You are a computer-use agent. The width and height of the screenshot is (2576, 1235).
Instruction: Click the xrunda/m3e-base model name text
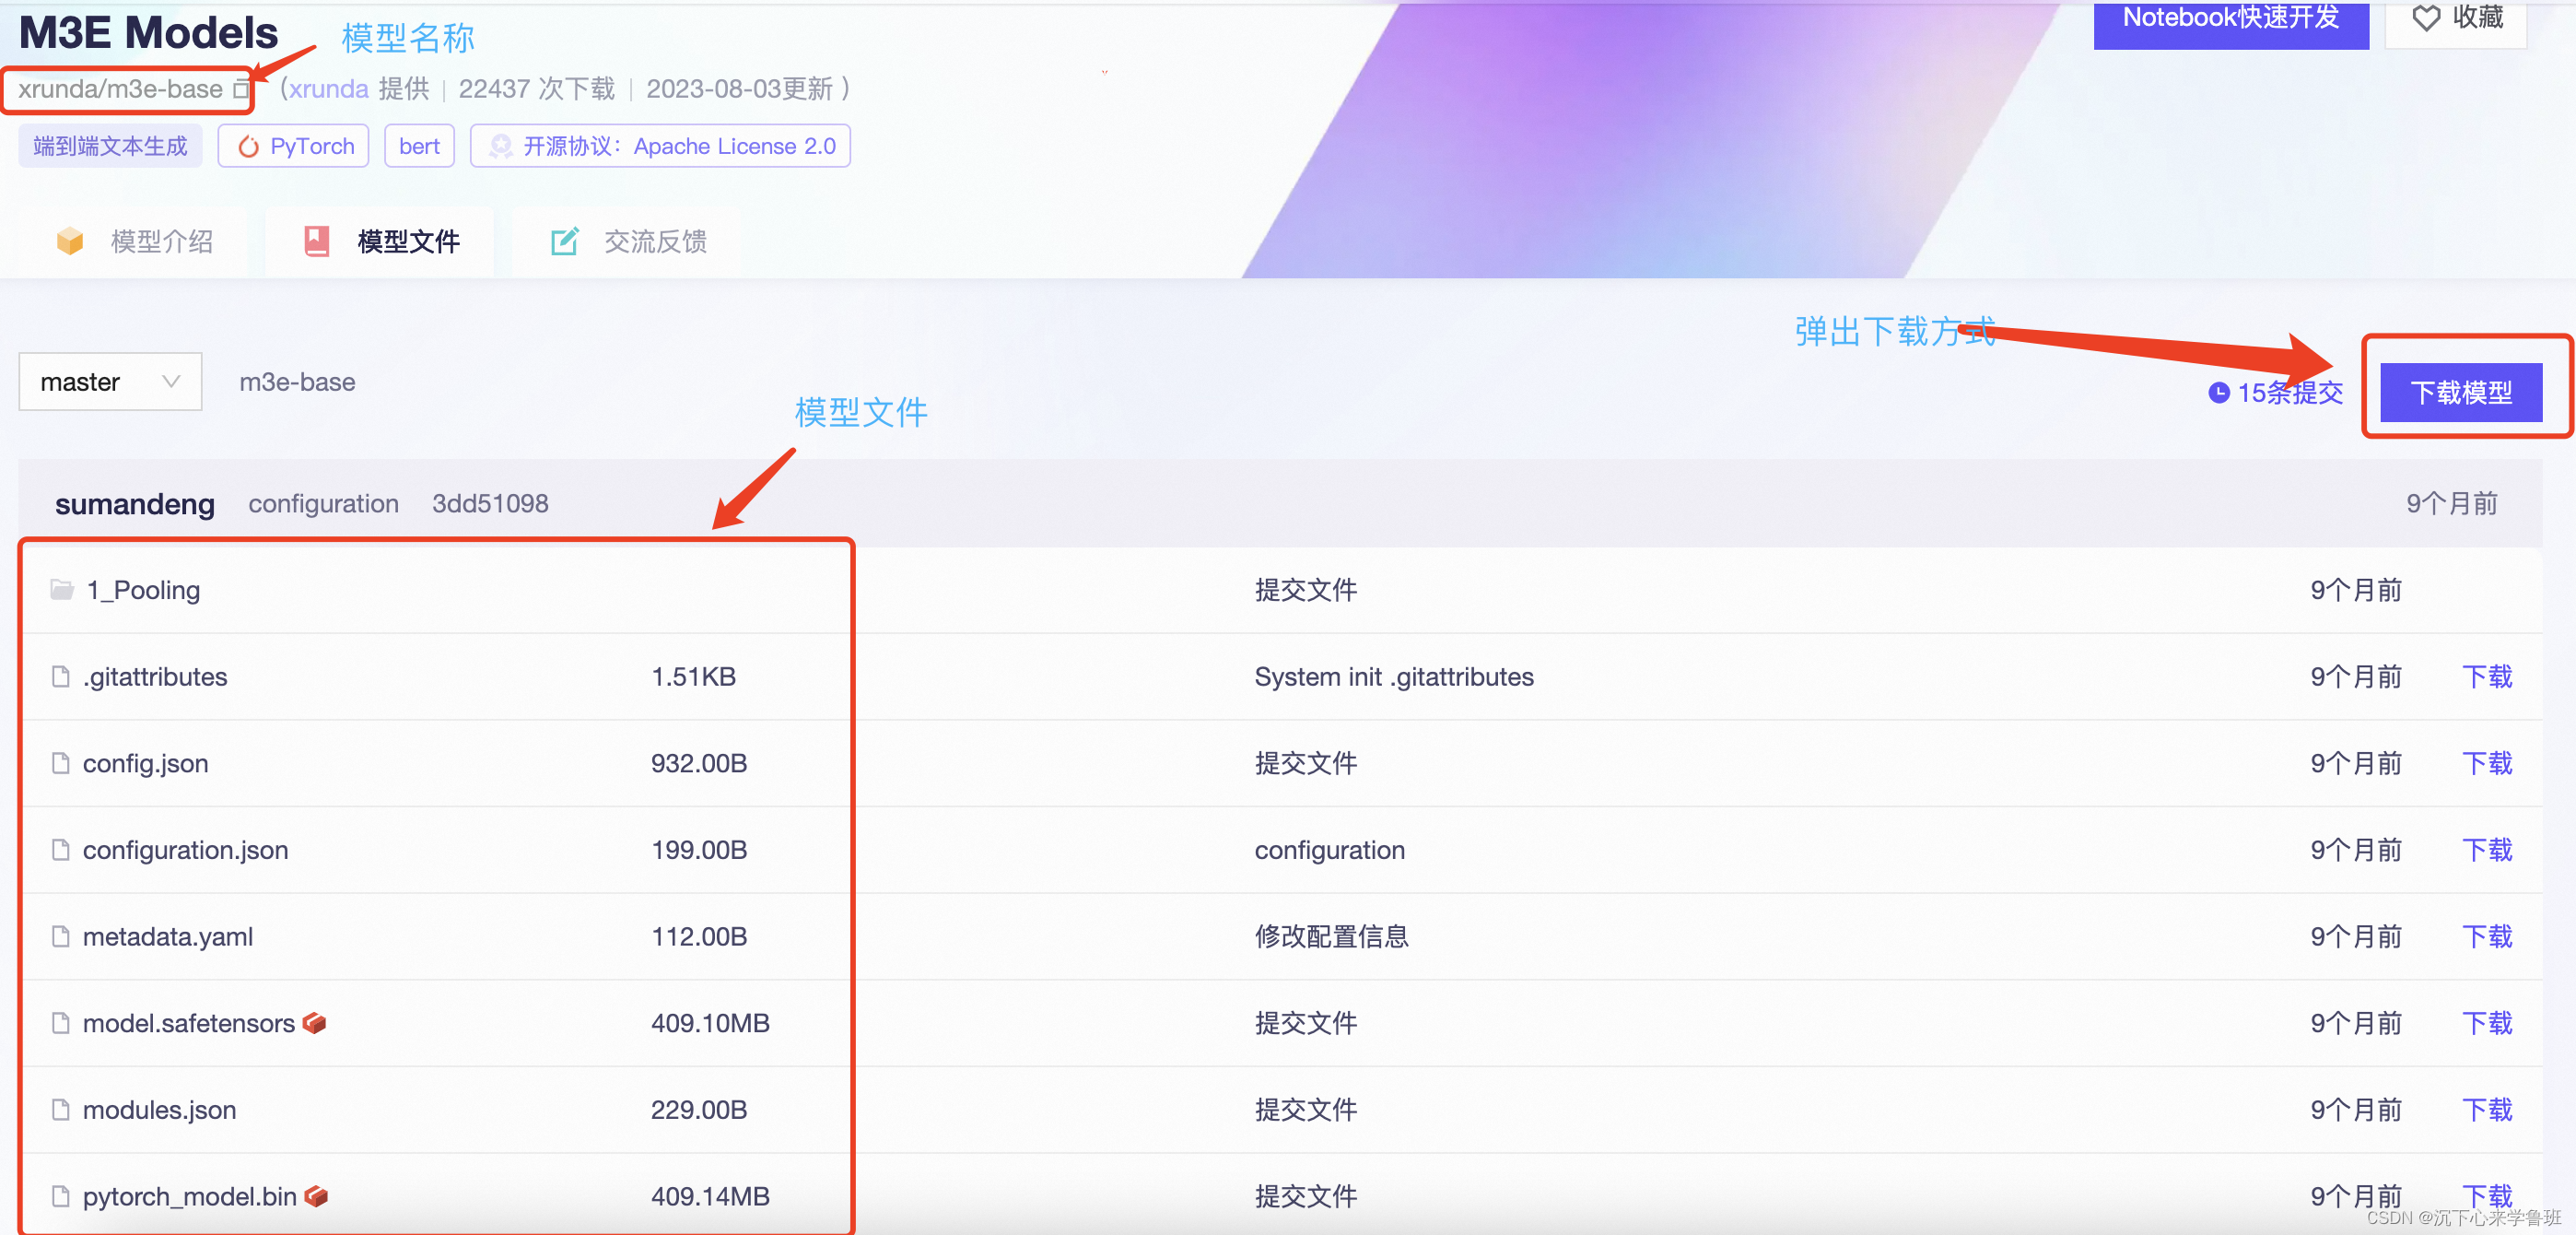pos(120,89)
